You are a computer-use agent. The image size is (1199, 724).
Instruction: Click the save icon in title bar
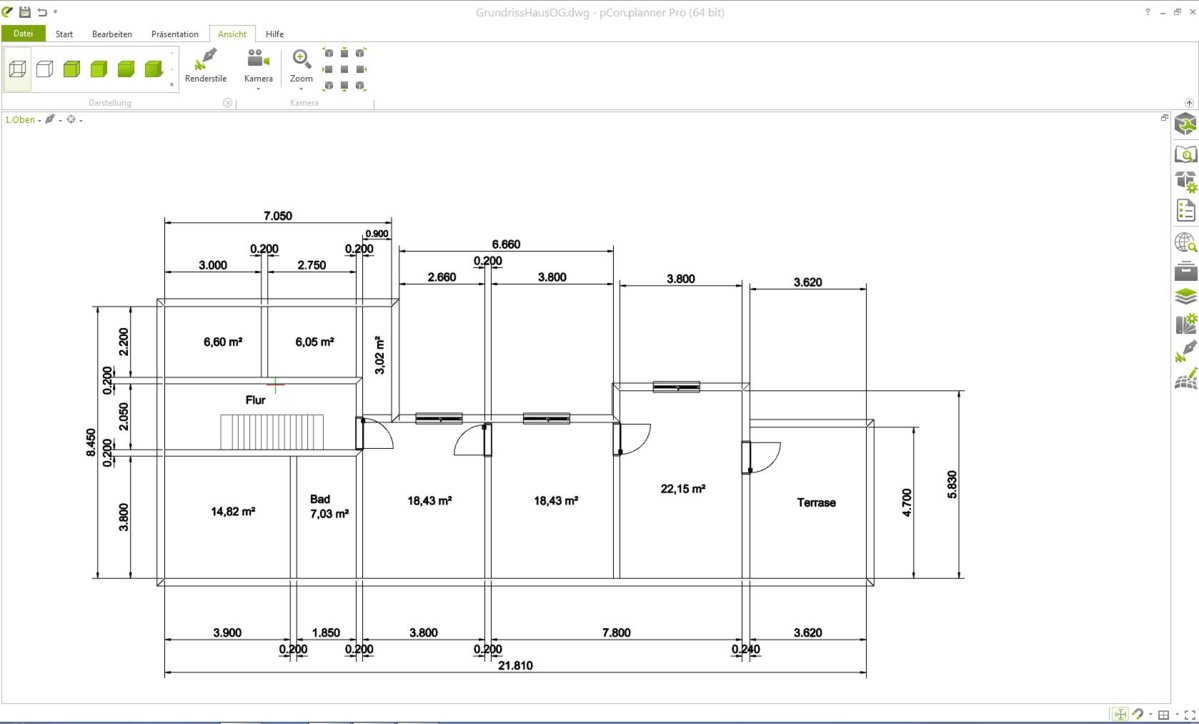coord(25,11)
